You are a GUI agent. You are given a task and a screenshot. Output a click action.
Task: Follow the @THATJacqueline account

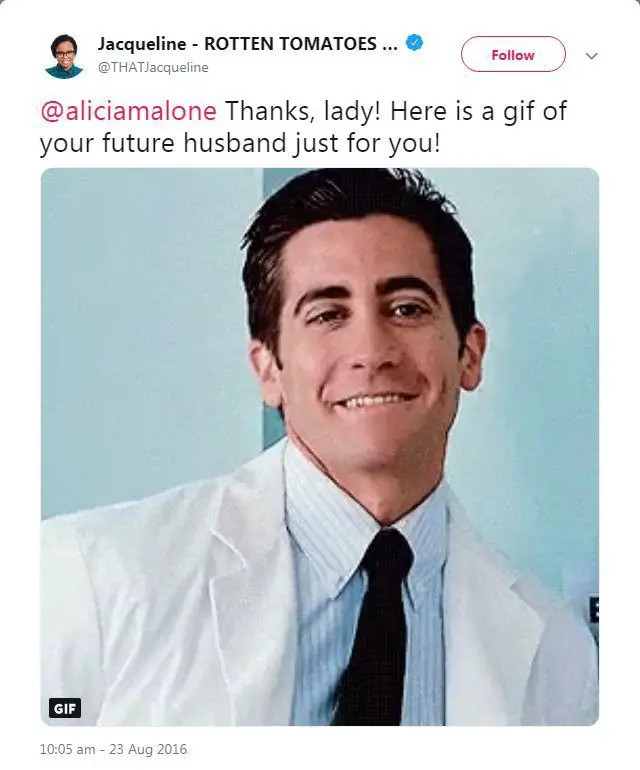pos(513,55)
